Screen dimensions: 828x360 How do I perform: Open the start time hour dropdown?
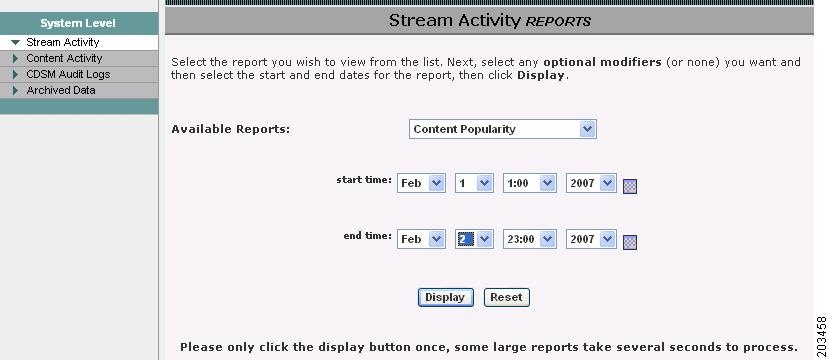pos(529,183)
